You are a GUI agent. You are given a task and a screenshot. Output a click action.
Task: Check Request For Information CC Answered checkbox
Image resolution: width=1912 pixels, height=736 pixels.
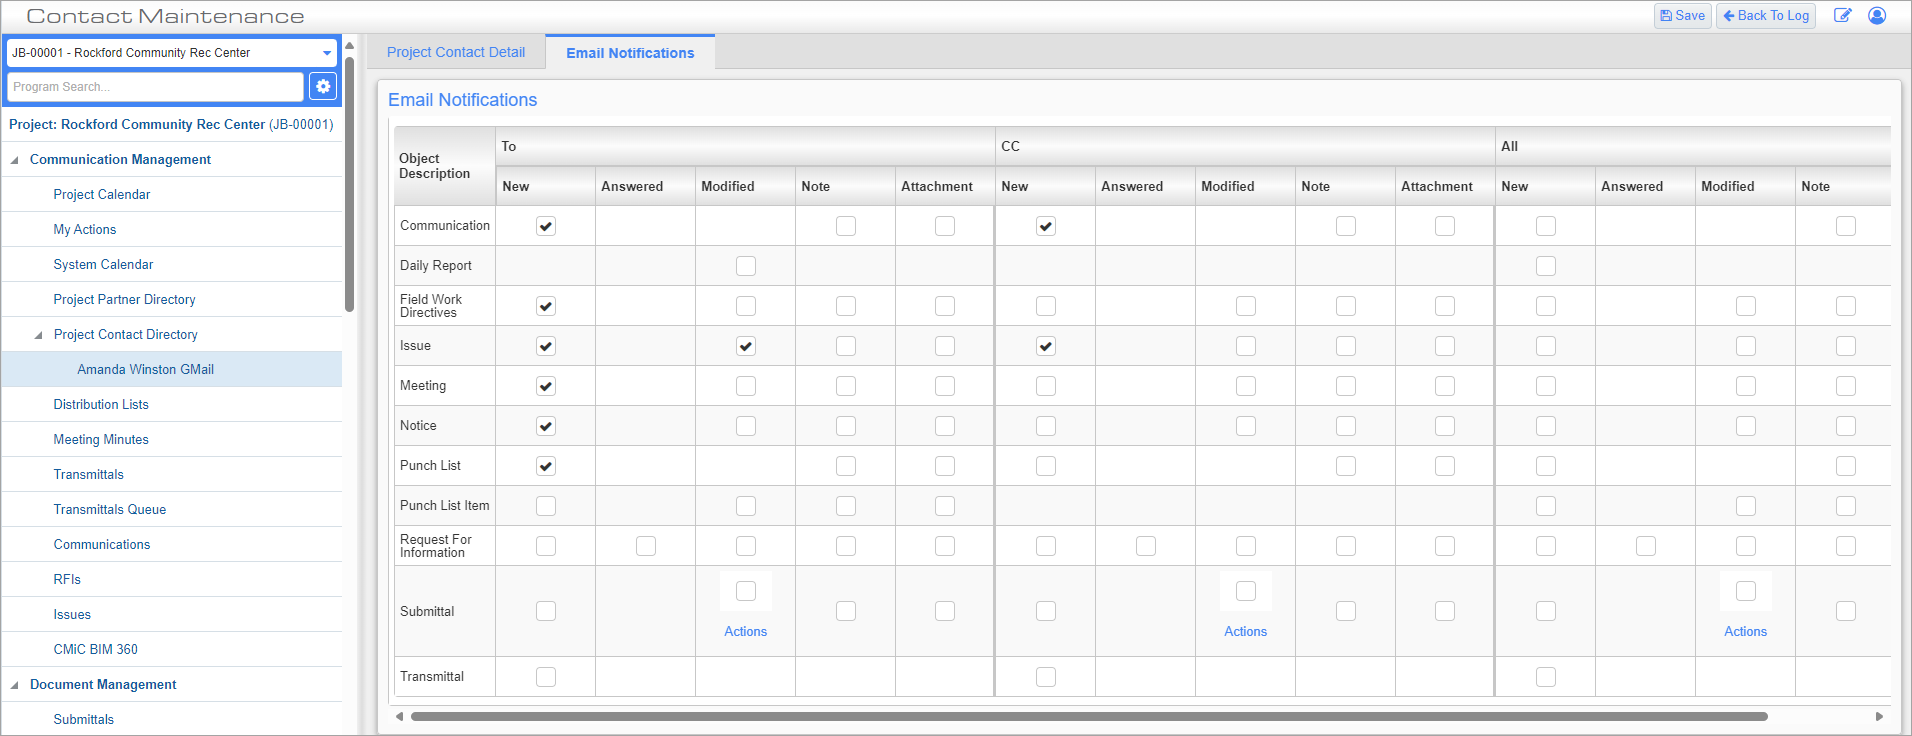click(x=1146, y=546)
